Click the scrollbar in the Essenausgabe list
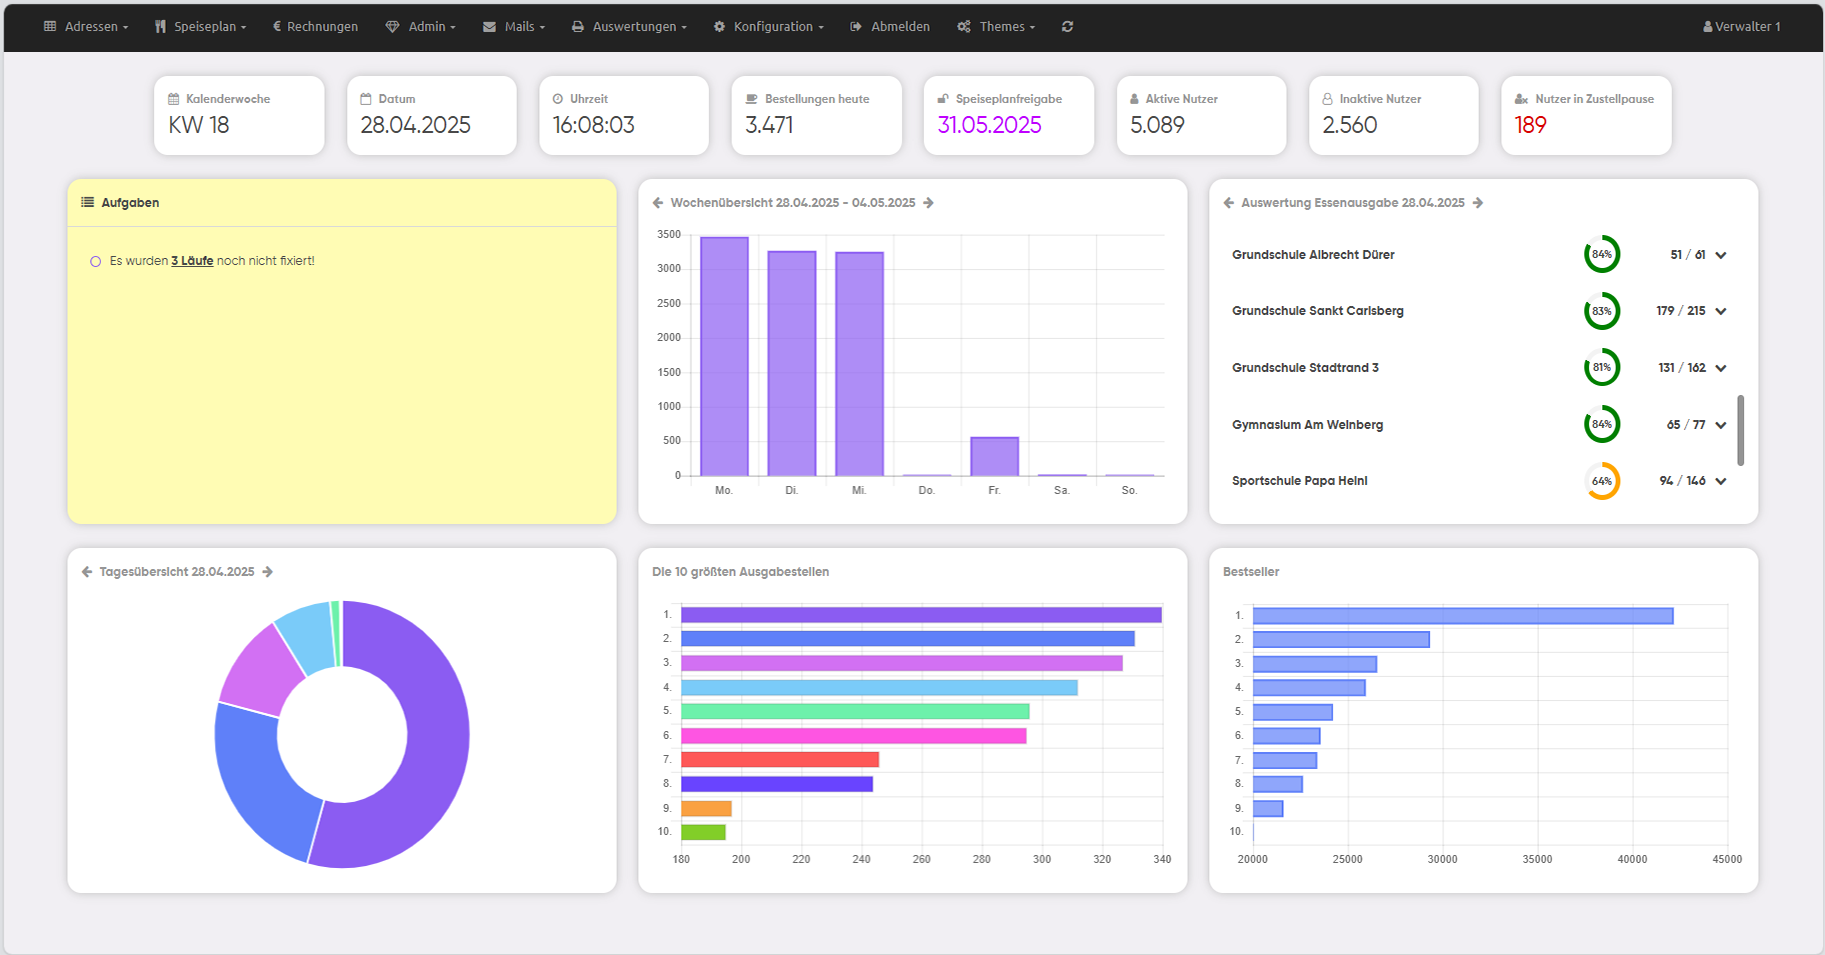Screen dimensions: 1825x955 click(x=1740, y=430)
